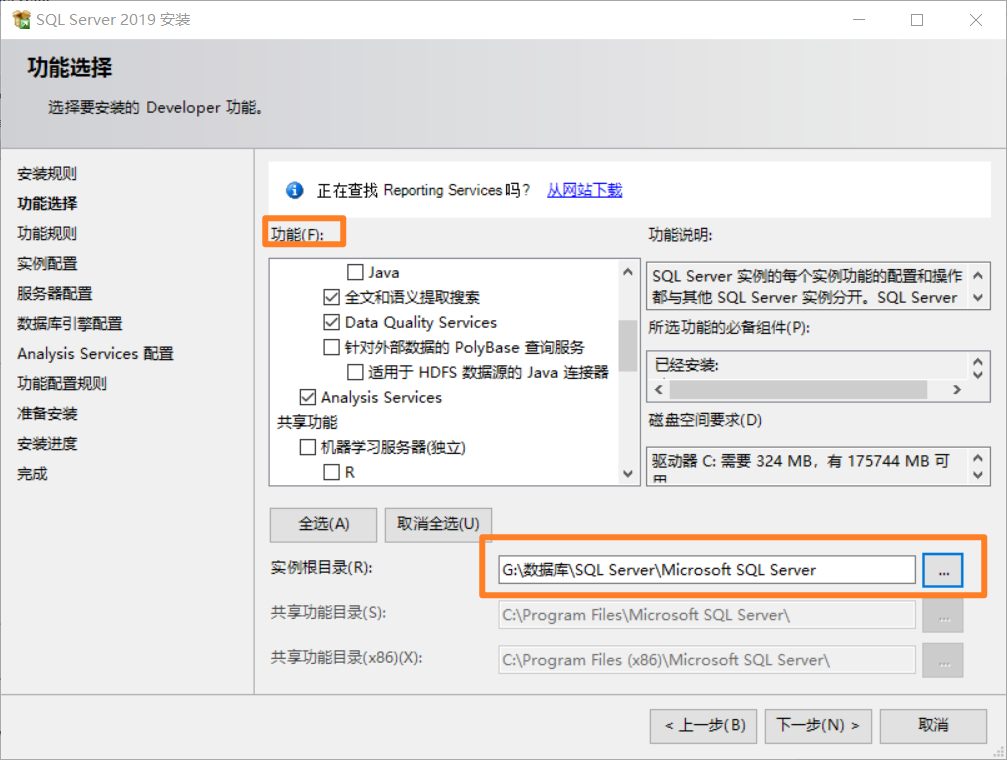Click down arrow in 磁盘空间要求 box

click(977, 475)
